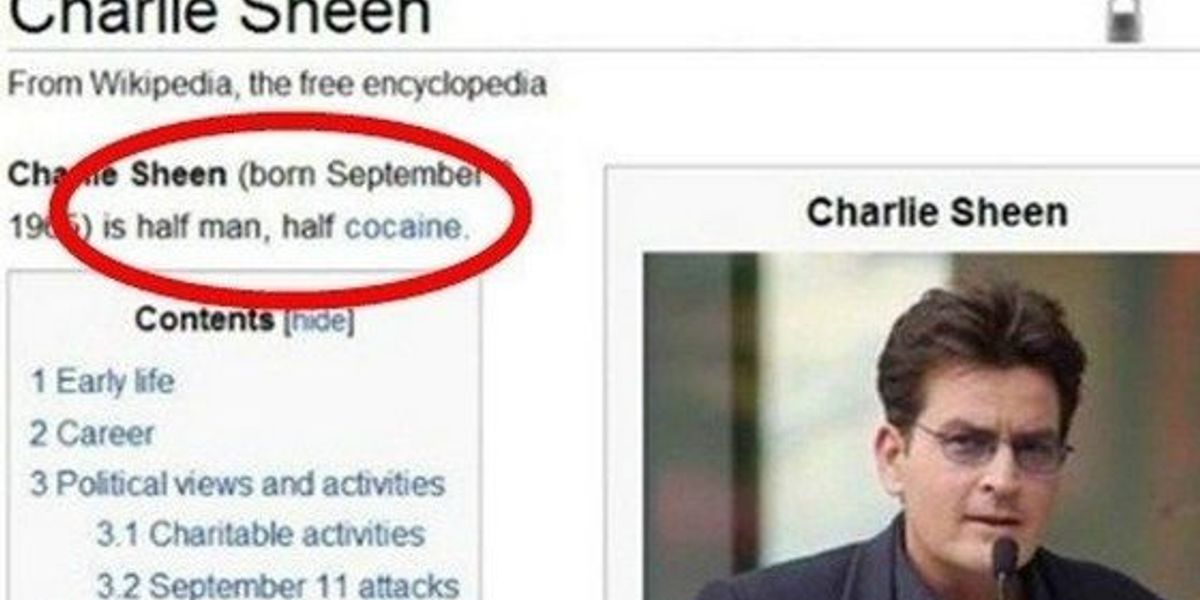This screenshot has height=600, width=1200.
Task: Click the padlock protection icon
Action: (1124, 19)
